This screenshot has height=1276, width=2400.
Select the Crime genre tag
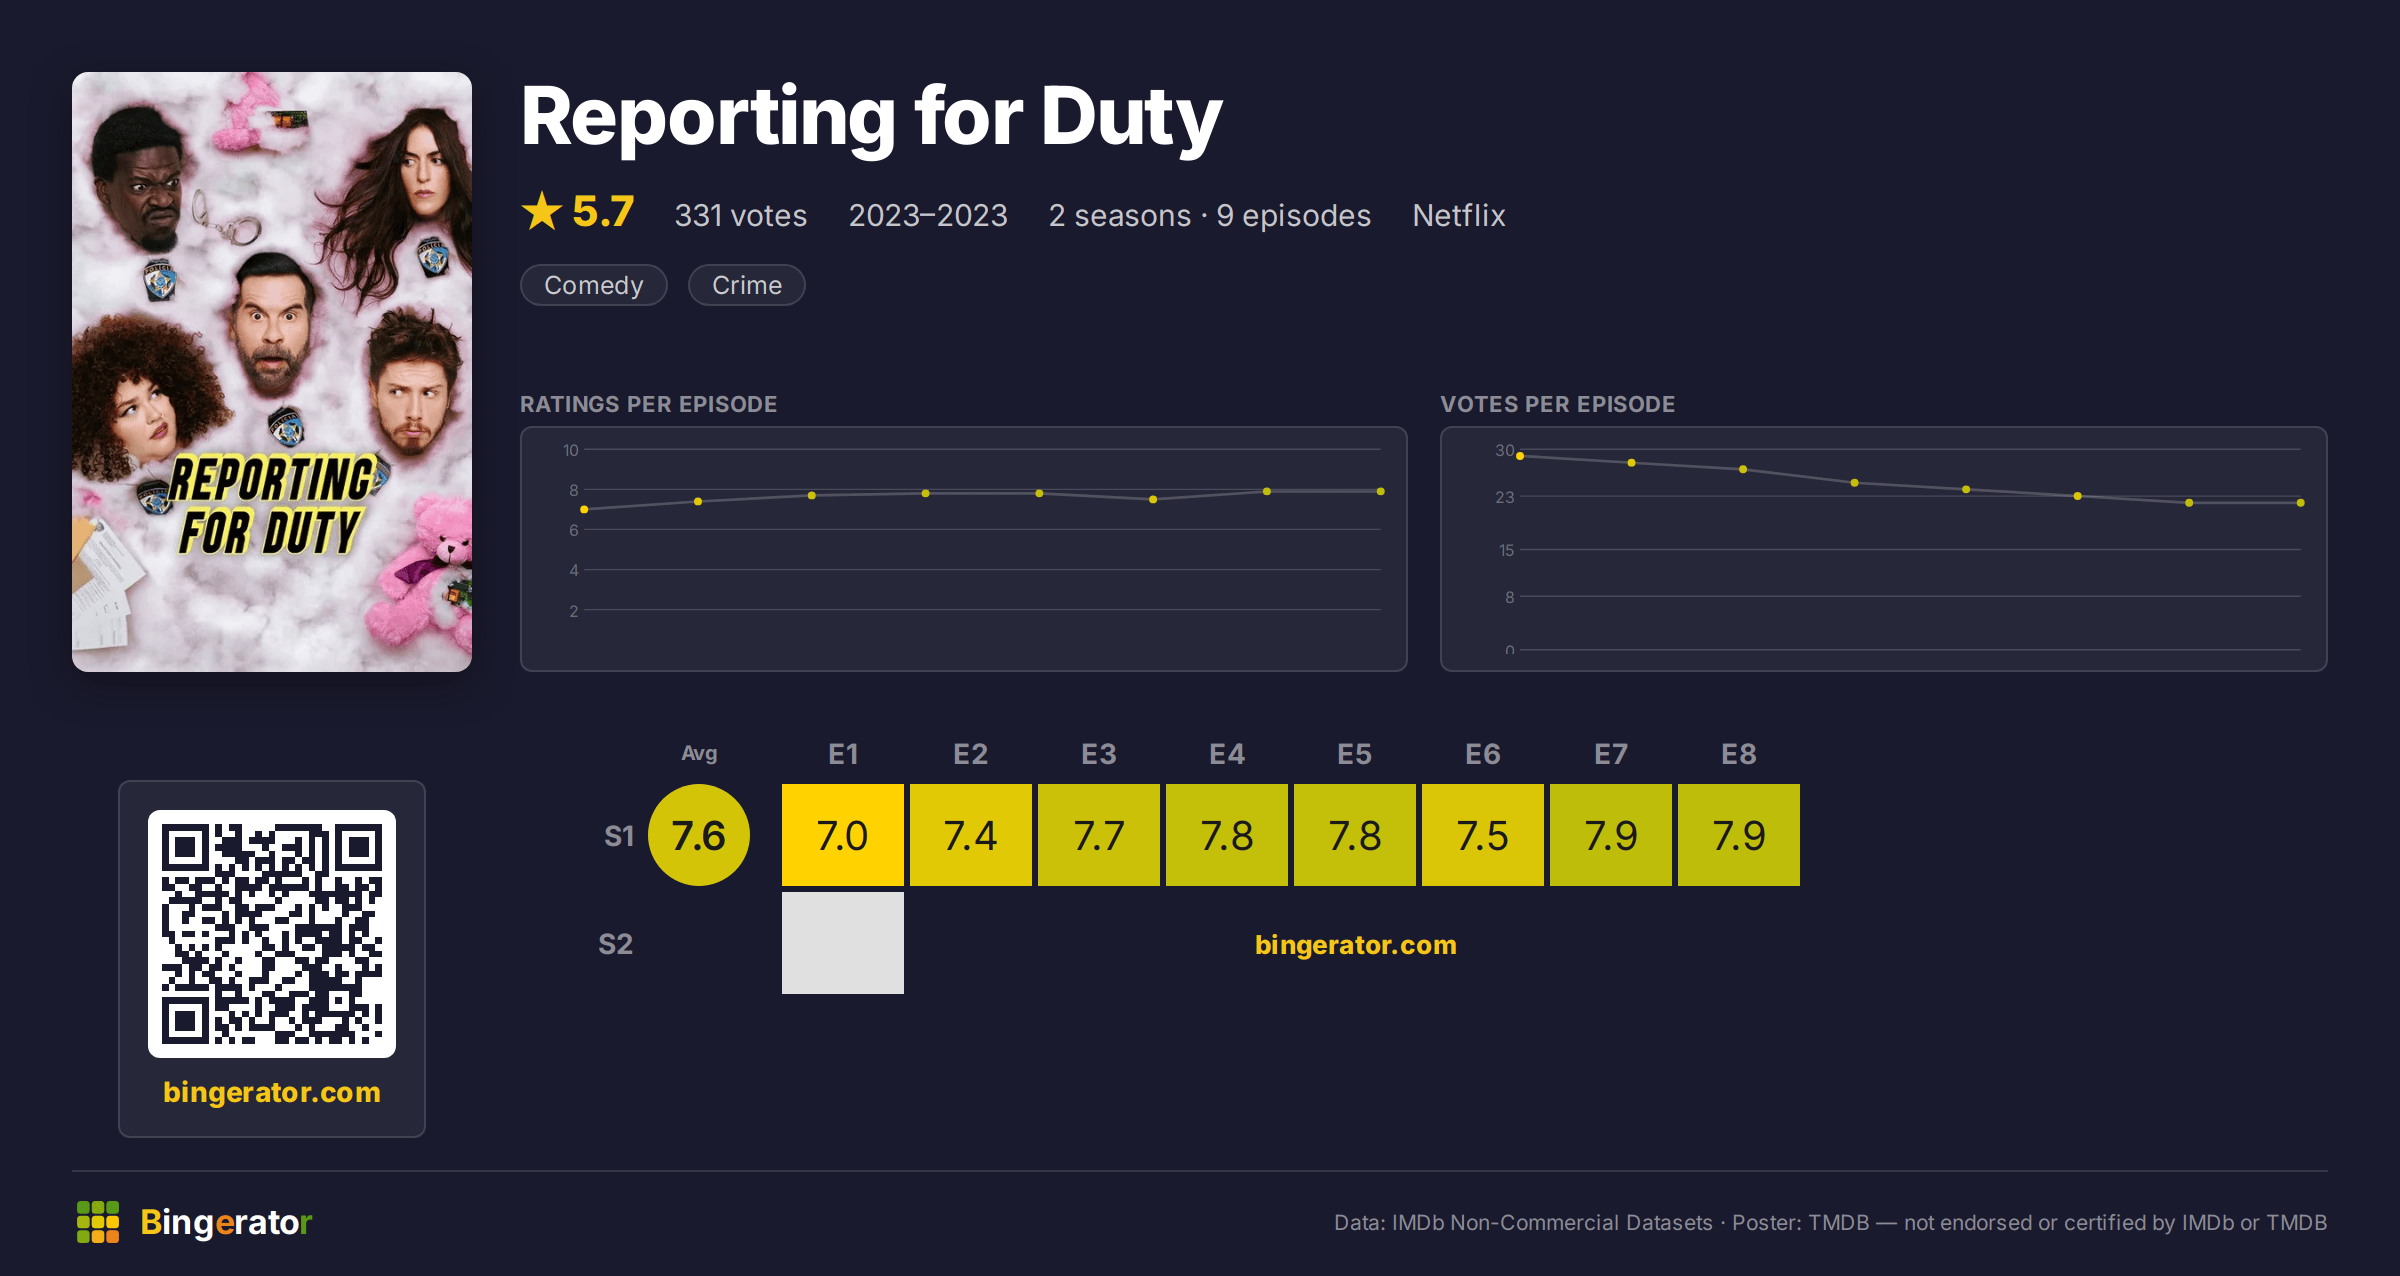(x=747, y=285)
